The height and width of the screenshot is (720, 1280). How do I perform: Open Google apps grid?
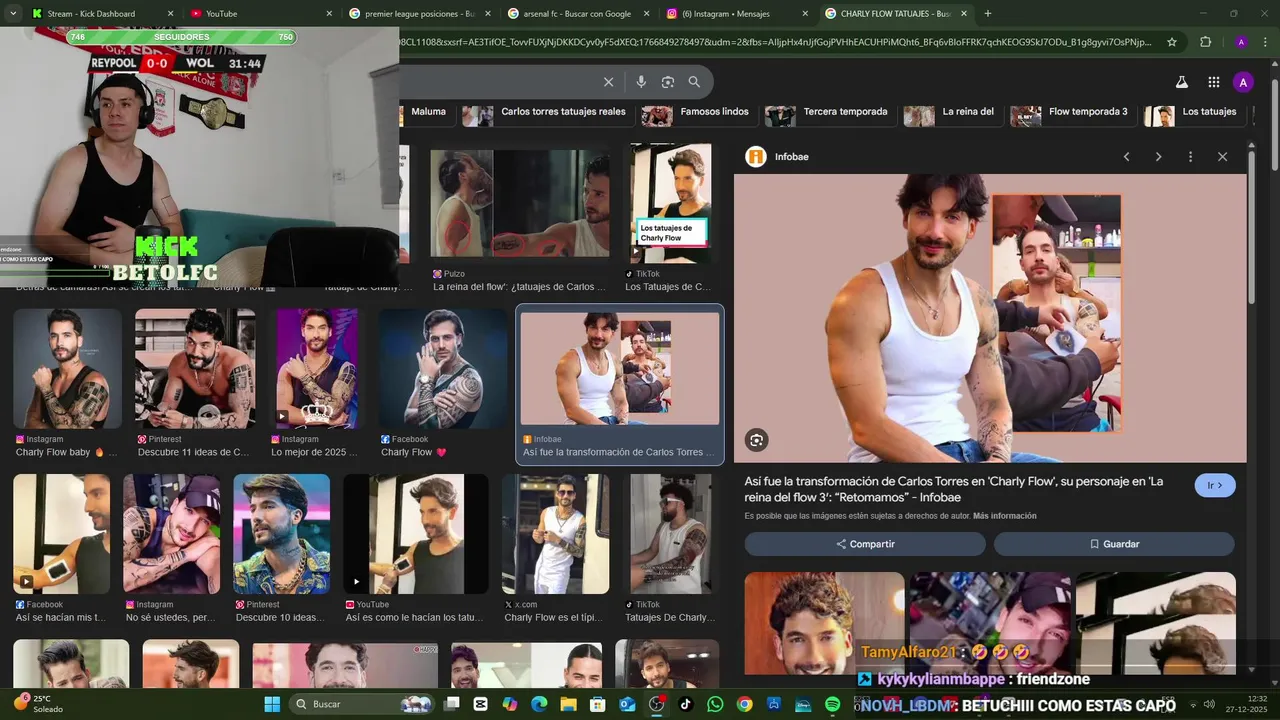coord(1213,82)
